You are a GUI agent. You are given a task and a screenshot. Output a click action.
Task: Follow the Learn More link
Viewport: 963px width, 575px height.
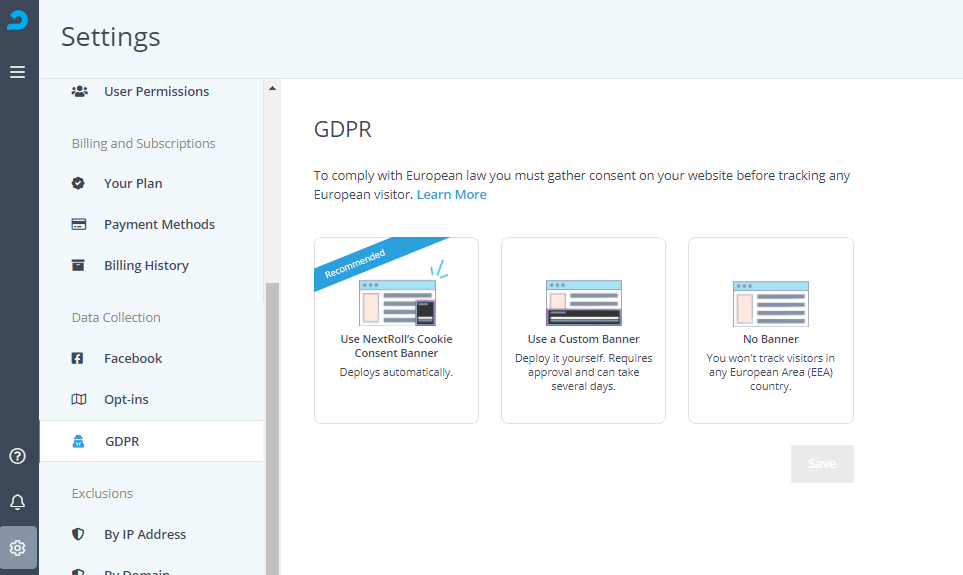point(451,195)
